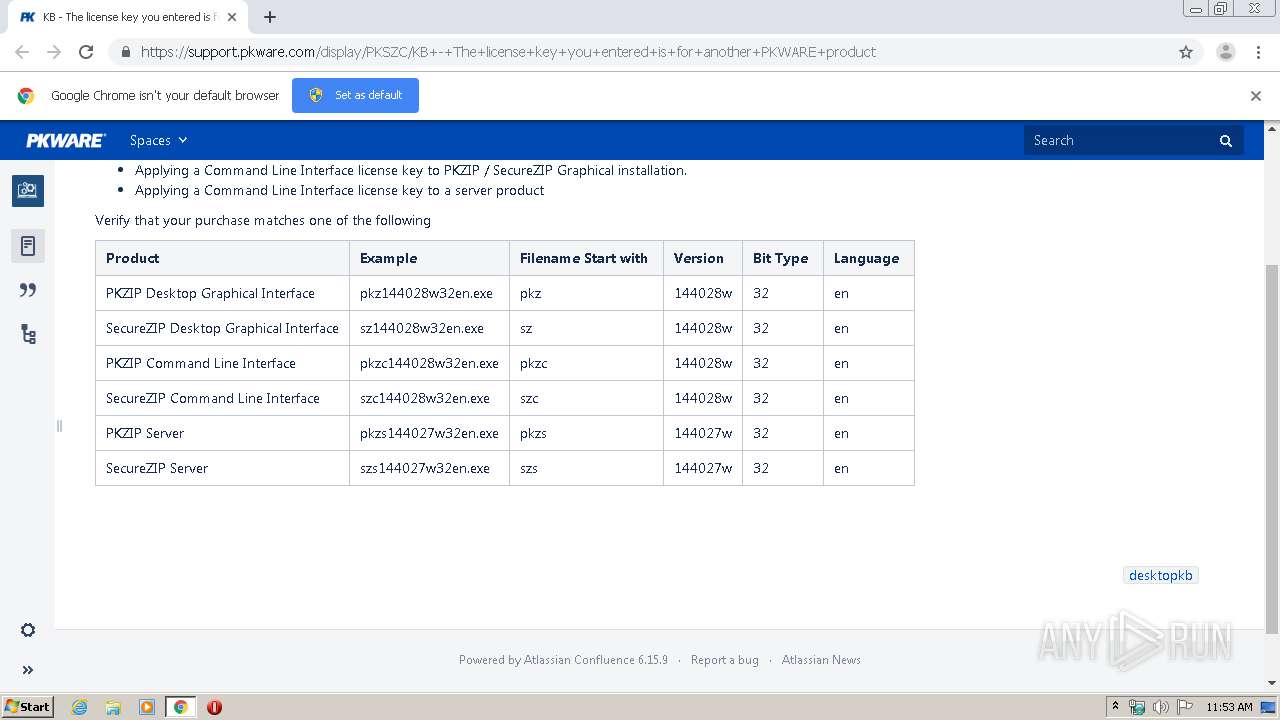The image size is (1280, 720).
Task: Open the Atlassian Confluence link in footer
Action: (595, 660)
